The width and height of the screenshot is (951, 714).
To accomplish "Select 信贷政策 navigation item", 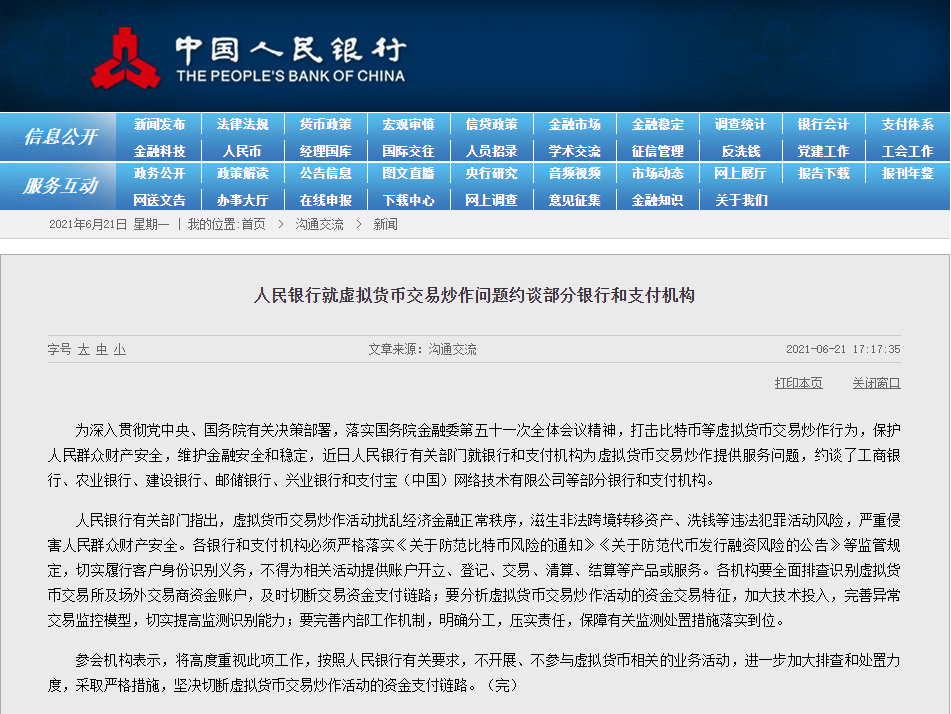I will tap(491, 124).
